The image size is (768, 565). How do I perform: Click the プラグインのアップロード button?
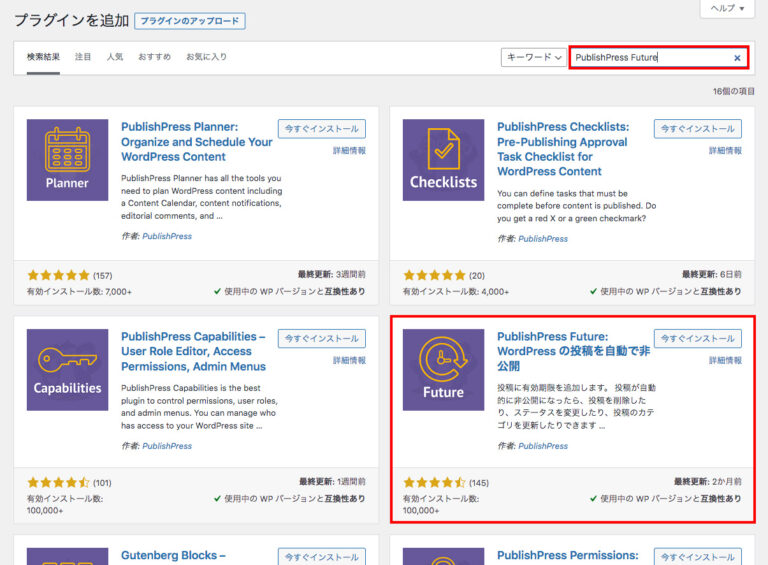189,20
